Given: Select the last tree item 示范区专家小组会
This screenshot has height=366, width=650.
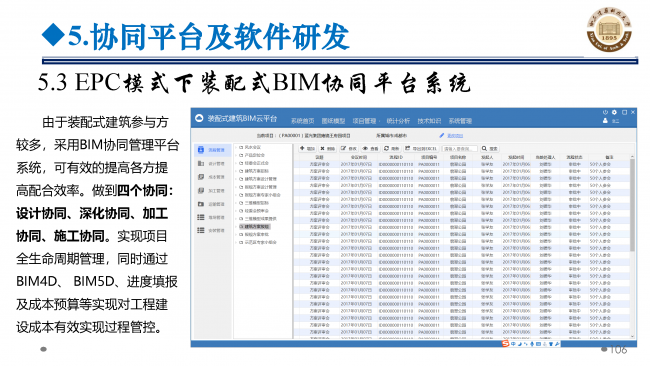Looking at the screenshot, I should pyautogui.click(x=258, y=242).
